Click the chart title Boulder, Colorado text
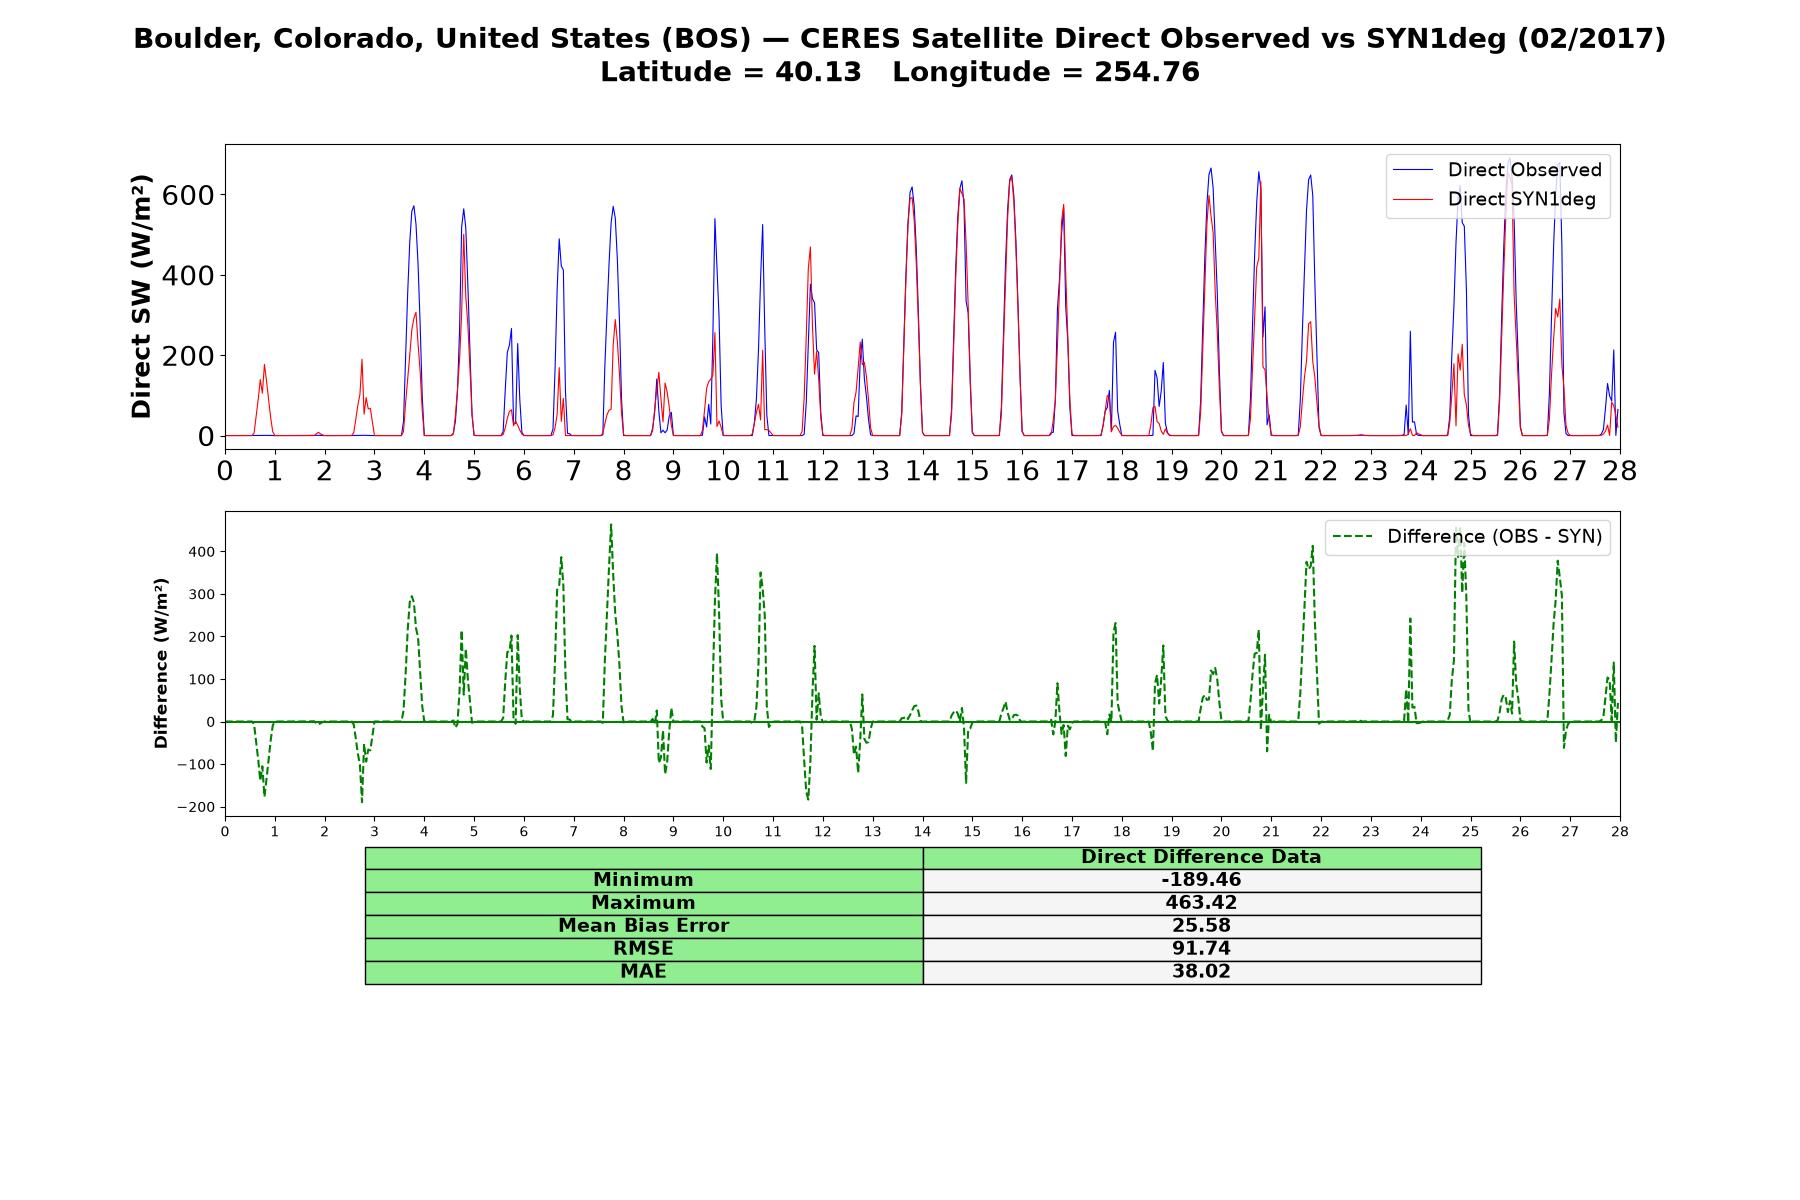This screenshot has width=1800, height=1200. click(900, 39)
